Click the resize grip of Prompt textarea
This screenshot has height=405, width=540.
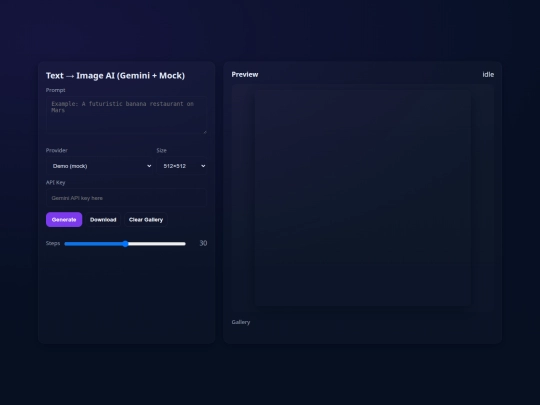pos(205,132)
